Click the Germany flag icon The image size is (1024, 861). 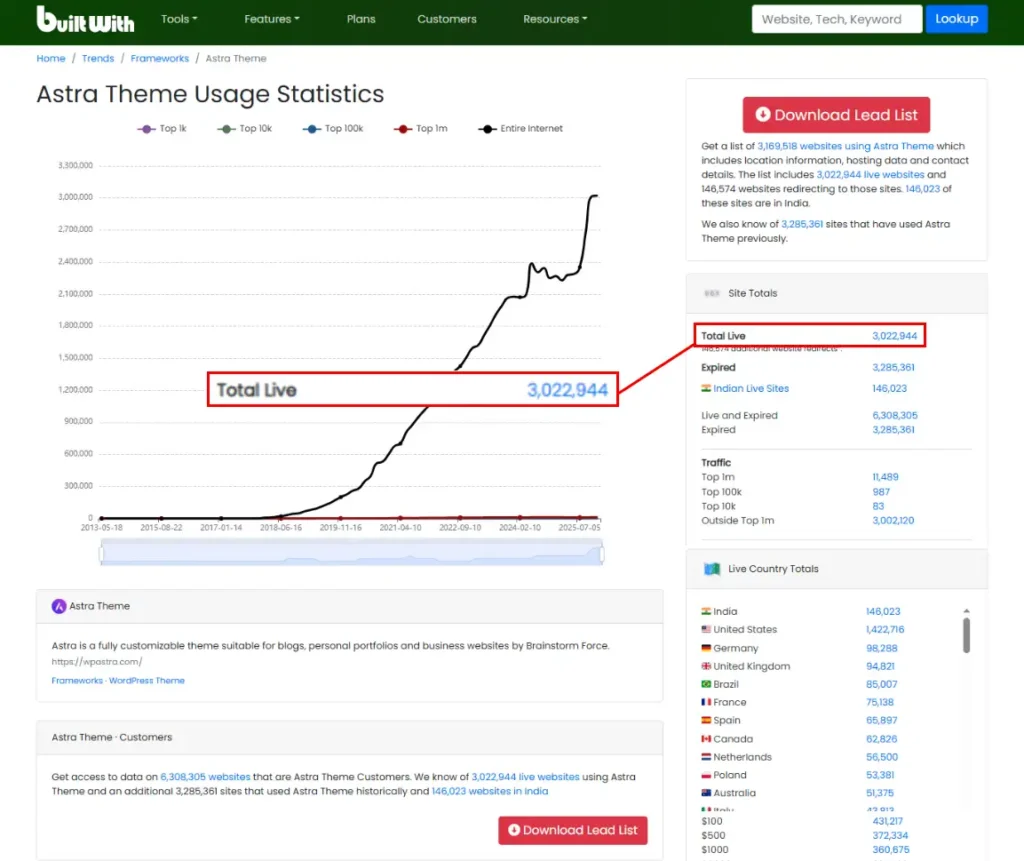click(706, 648)
